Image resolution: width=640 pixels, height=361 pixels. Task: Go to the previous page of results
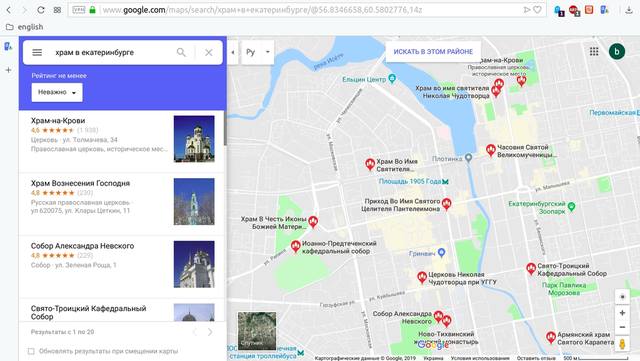point(195,332)
